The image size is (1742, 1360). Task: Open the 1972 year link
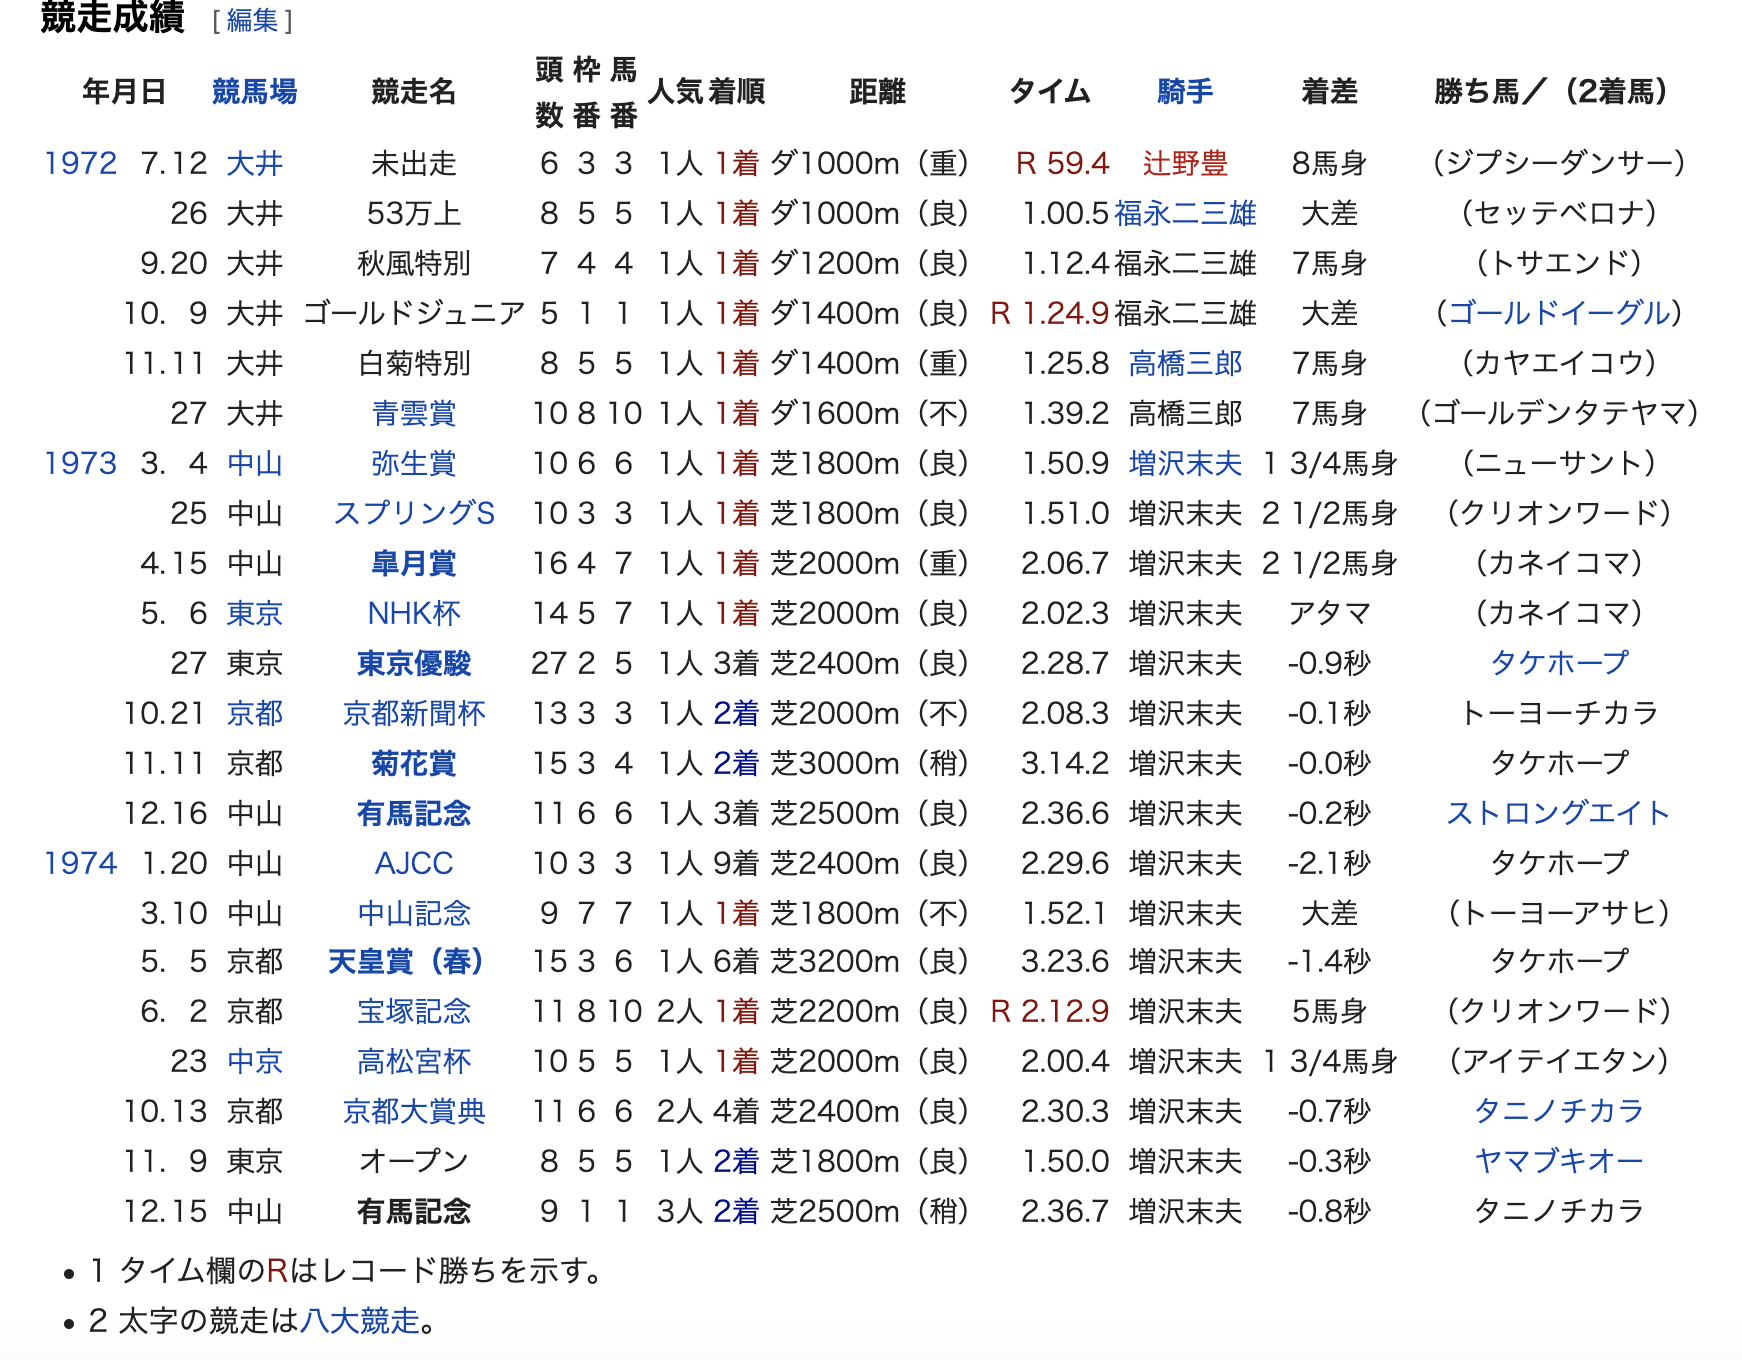80,163
